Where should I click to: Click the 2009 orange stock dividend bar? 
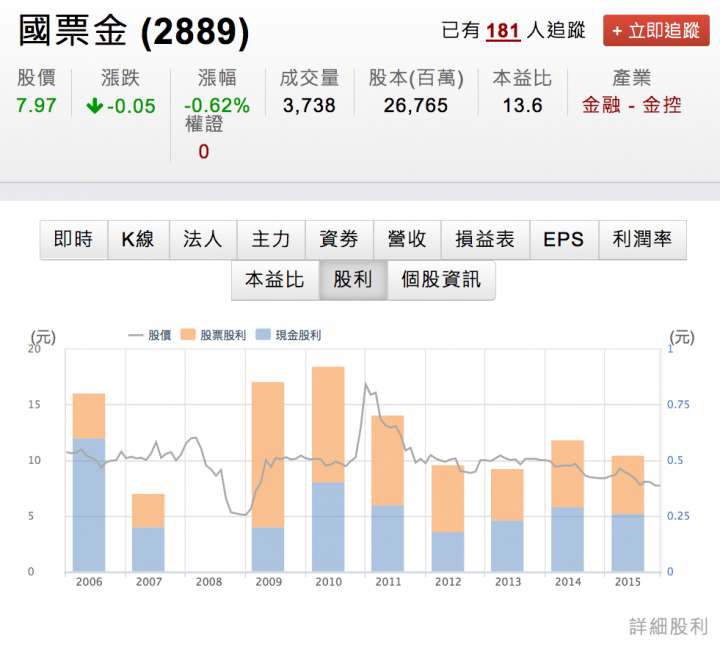268,454
